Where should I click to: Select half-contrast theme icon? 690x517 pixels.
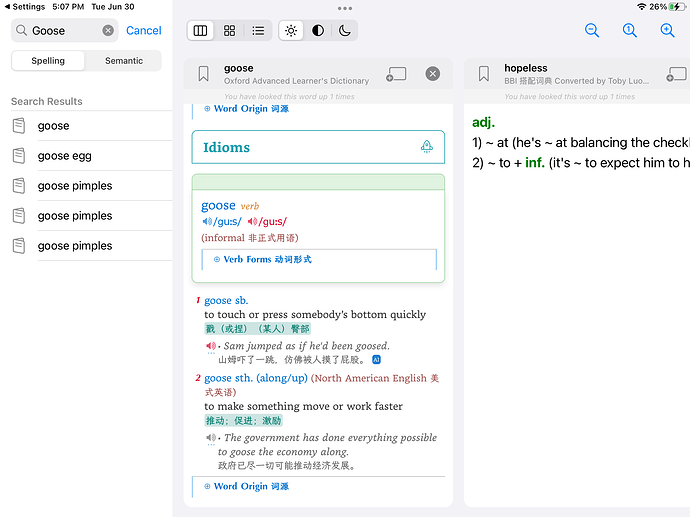[318, 31]
